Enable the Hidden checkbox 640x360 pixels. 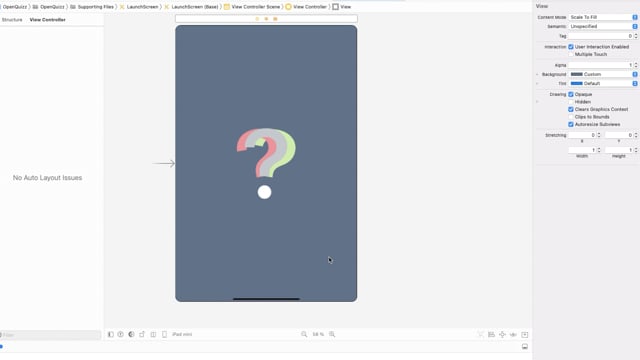point(571,102)
